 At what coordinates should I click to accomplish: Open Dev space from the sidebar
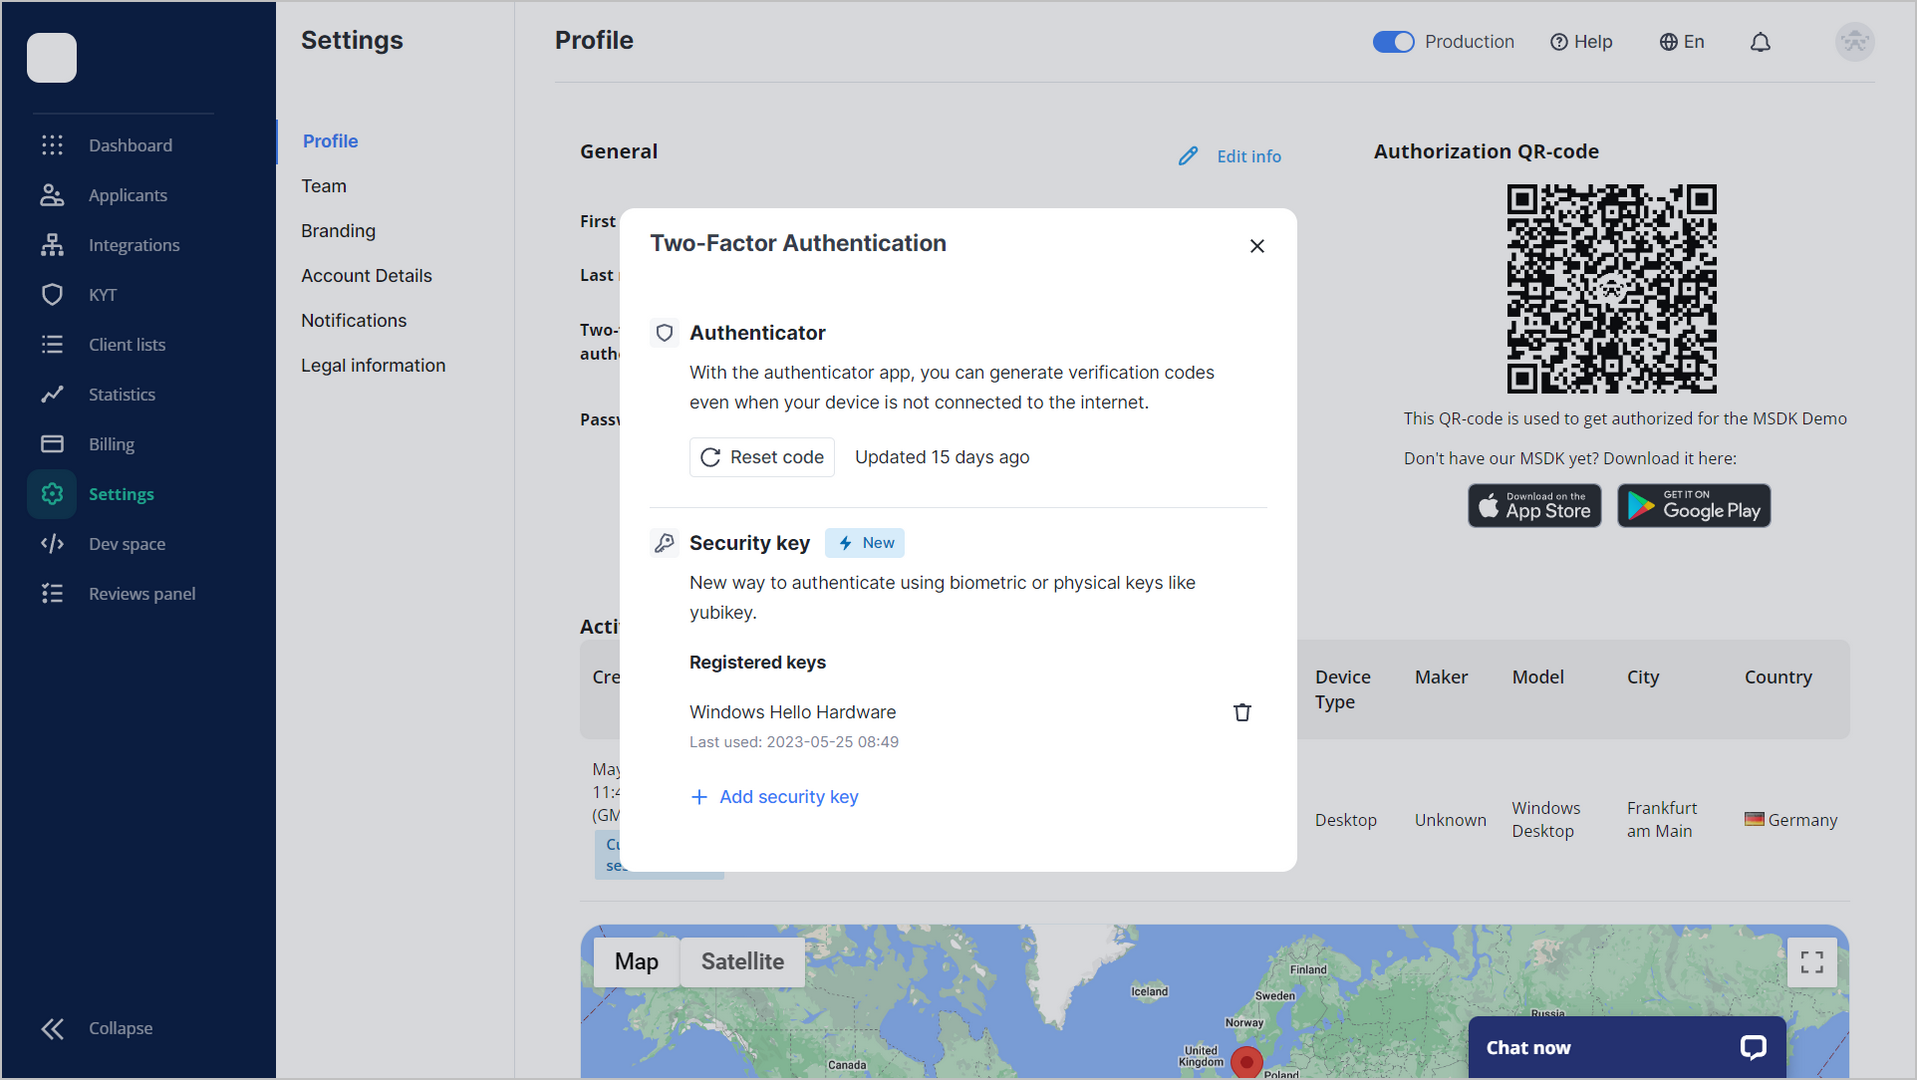pyautogui.click(x=127, y=543)
